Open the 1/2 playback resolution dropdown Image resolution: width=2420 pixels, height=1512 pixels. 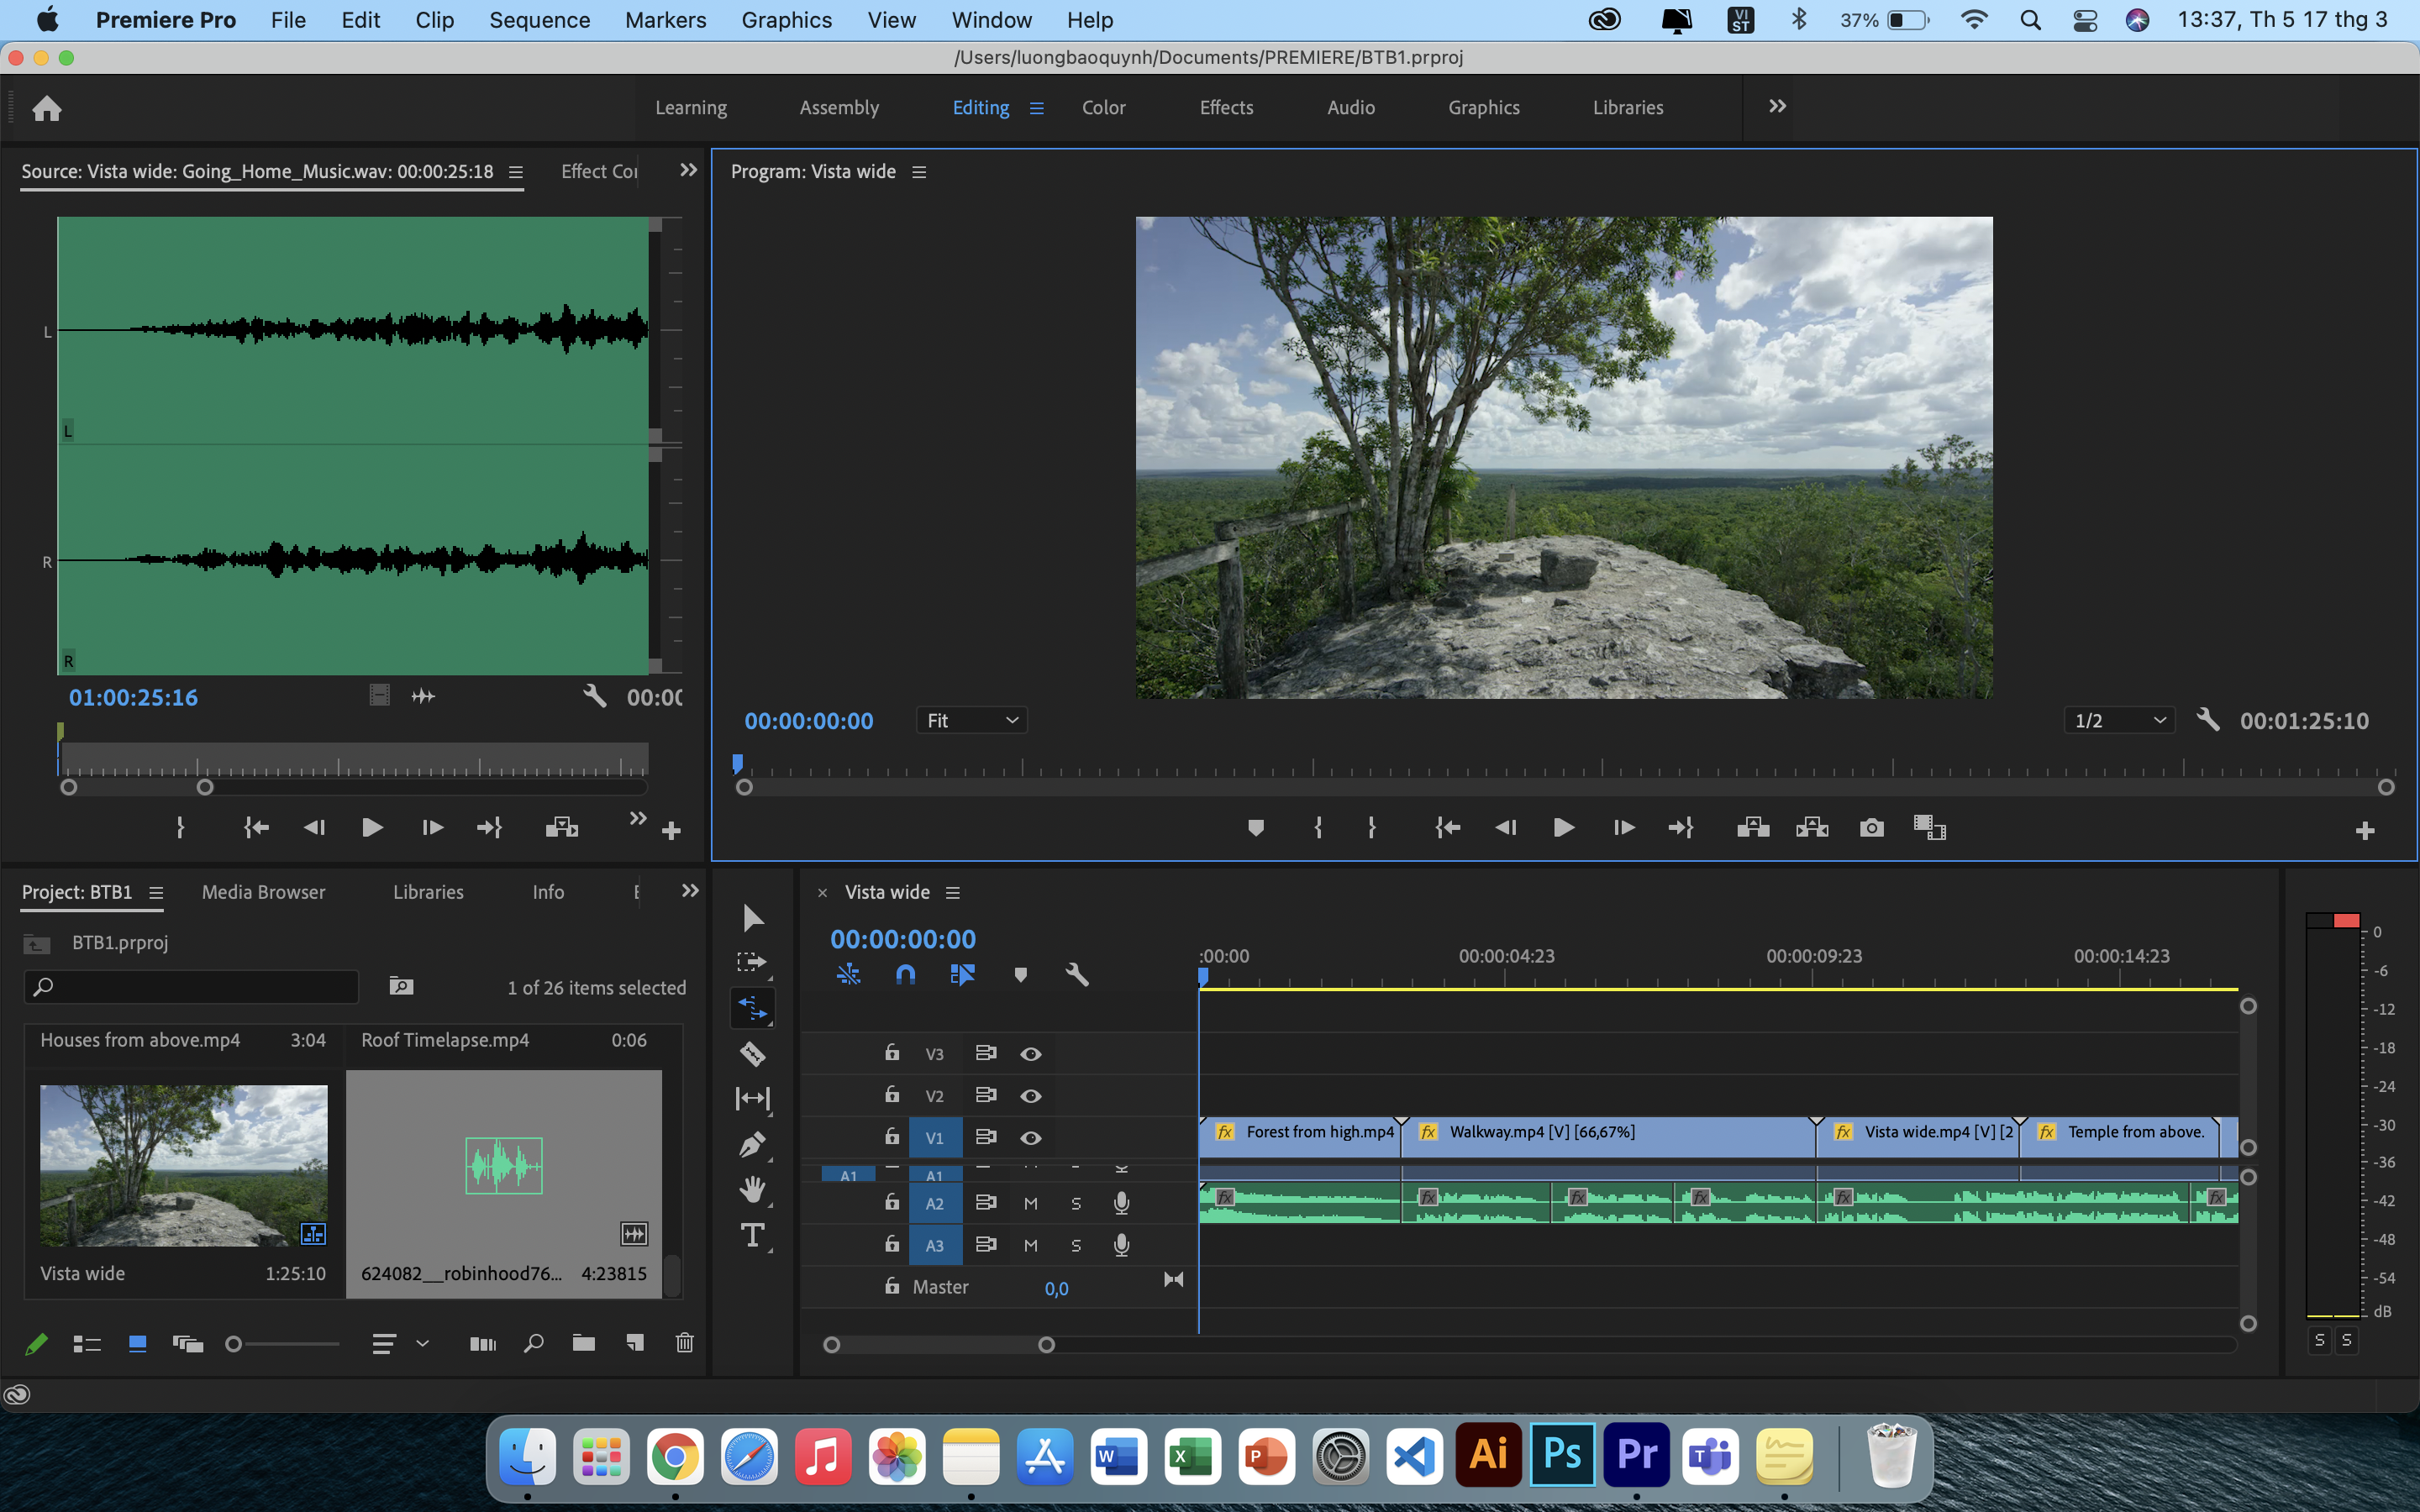click(x=2119, y=720)
